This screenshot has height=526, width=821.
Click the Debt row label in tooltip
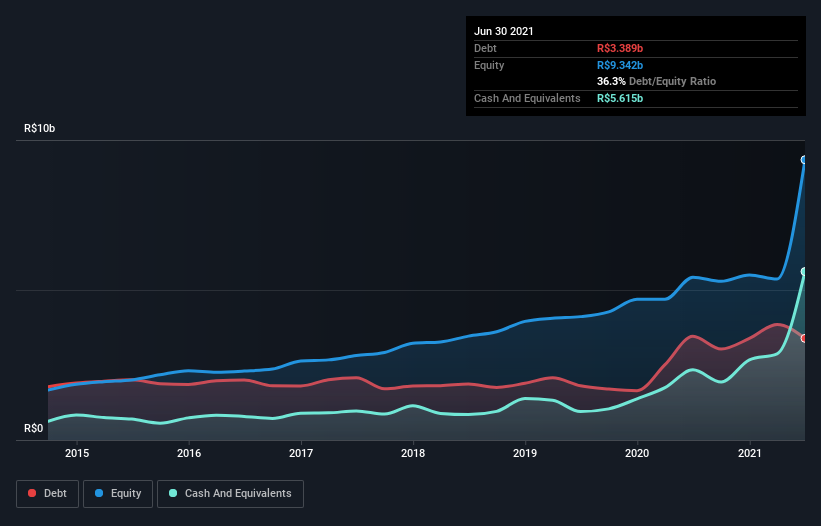pyautogui.click(x=485, y=48)
